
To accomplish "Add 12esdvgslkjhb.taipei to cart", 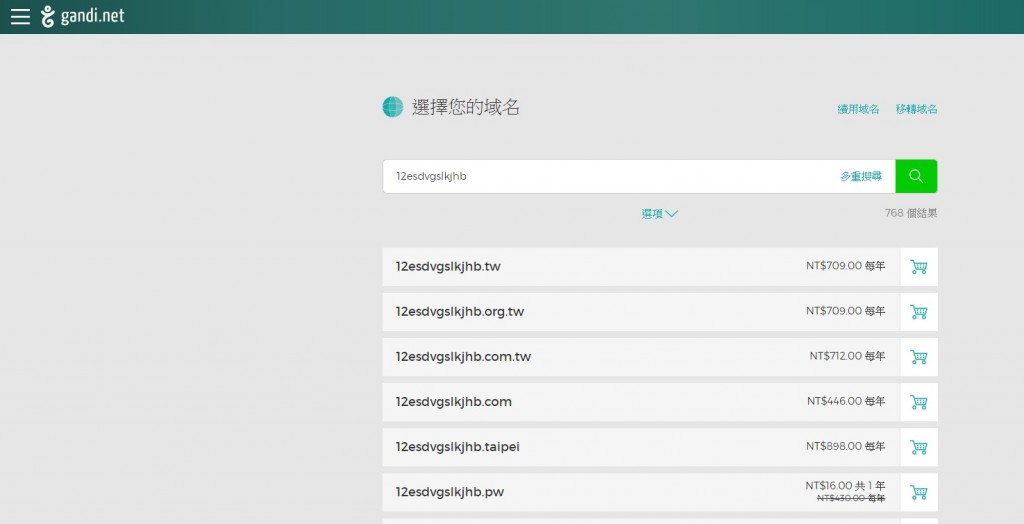I will click(x=919, y=447).
